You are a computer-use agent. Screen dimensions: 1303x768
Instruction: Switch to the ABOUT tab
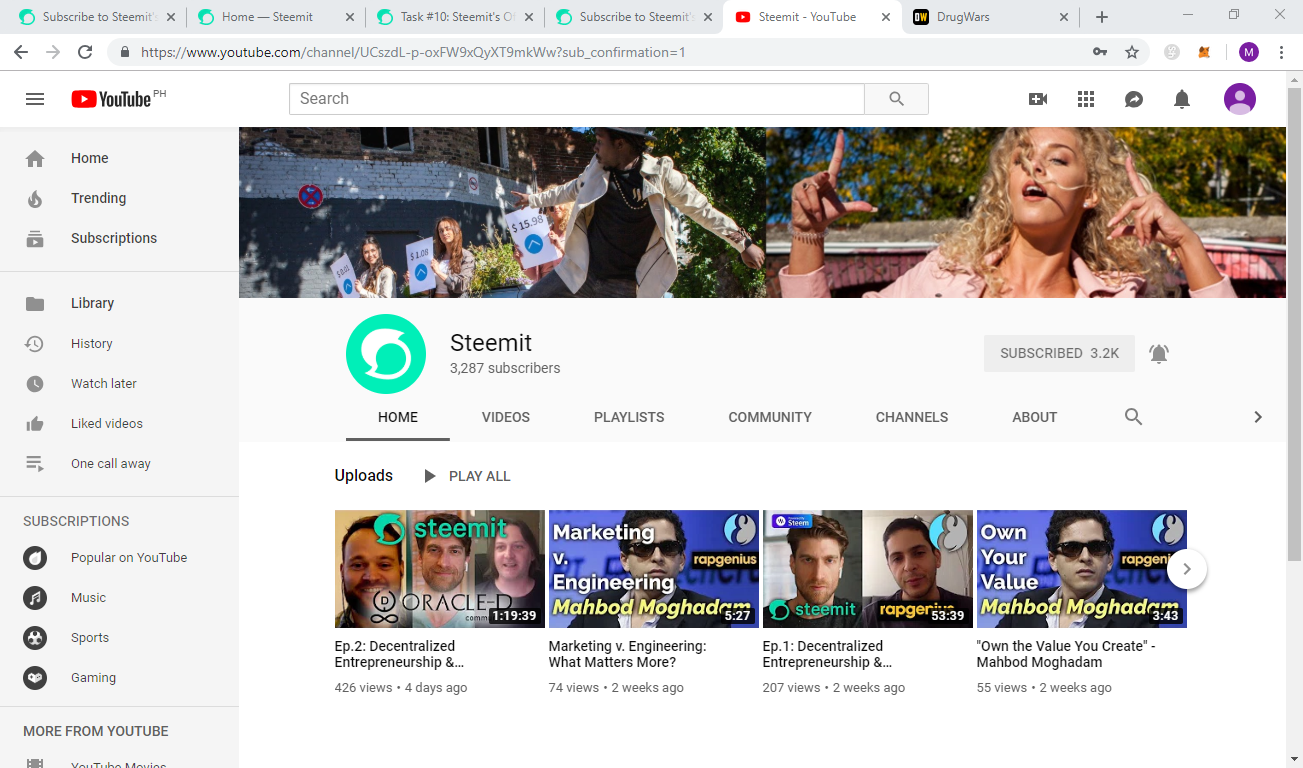[x=1034, y=417]
